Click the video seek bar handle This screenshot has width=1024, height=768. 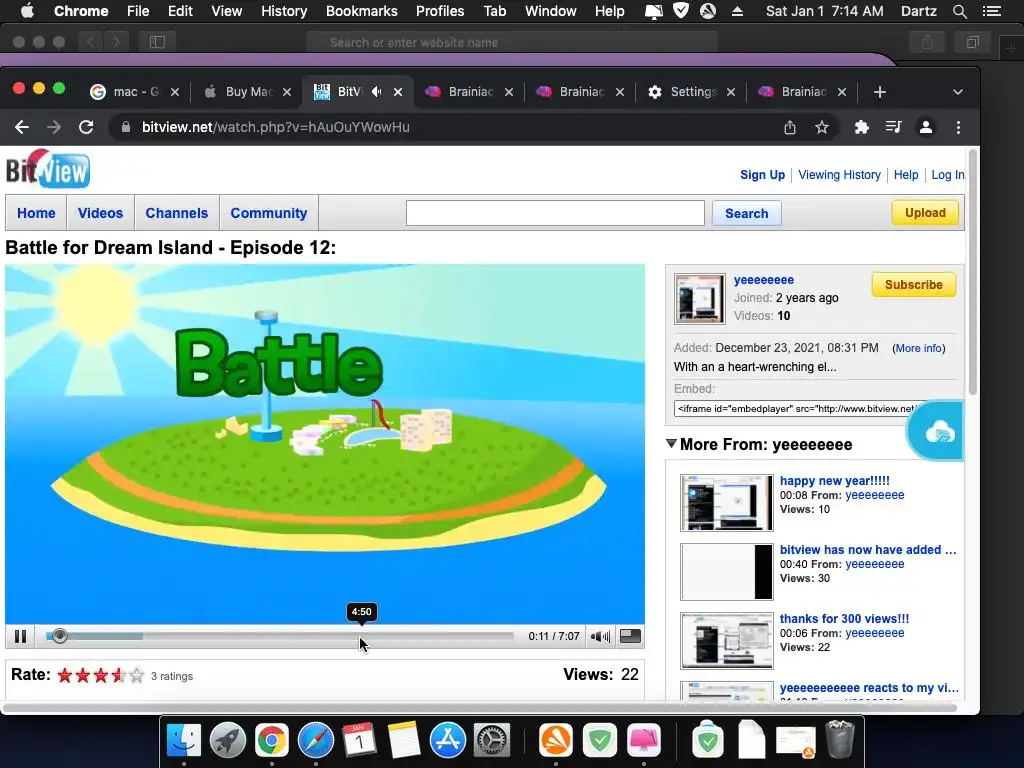click(59, 636)
